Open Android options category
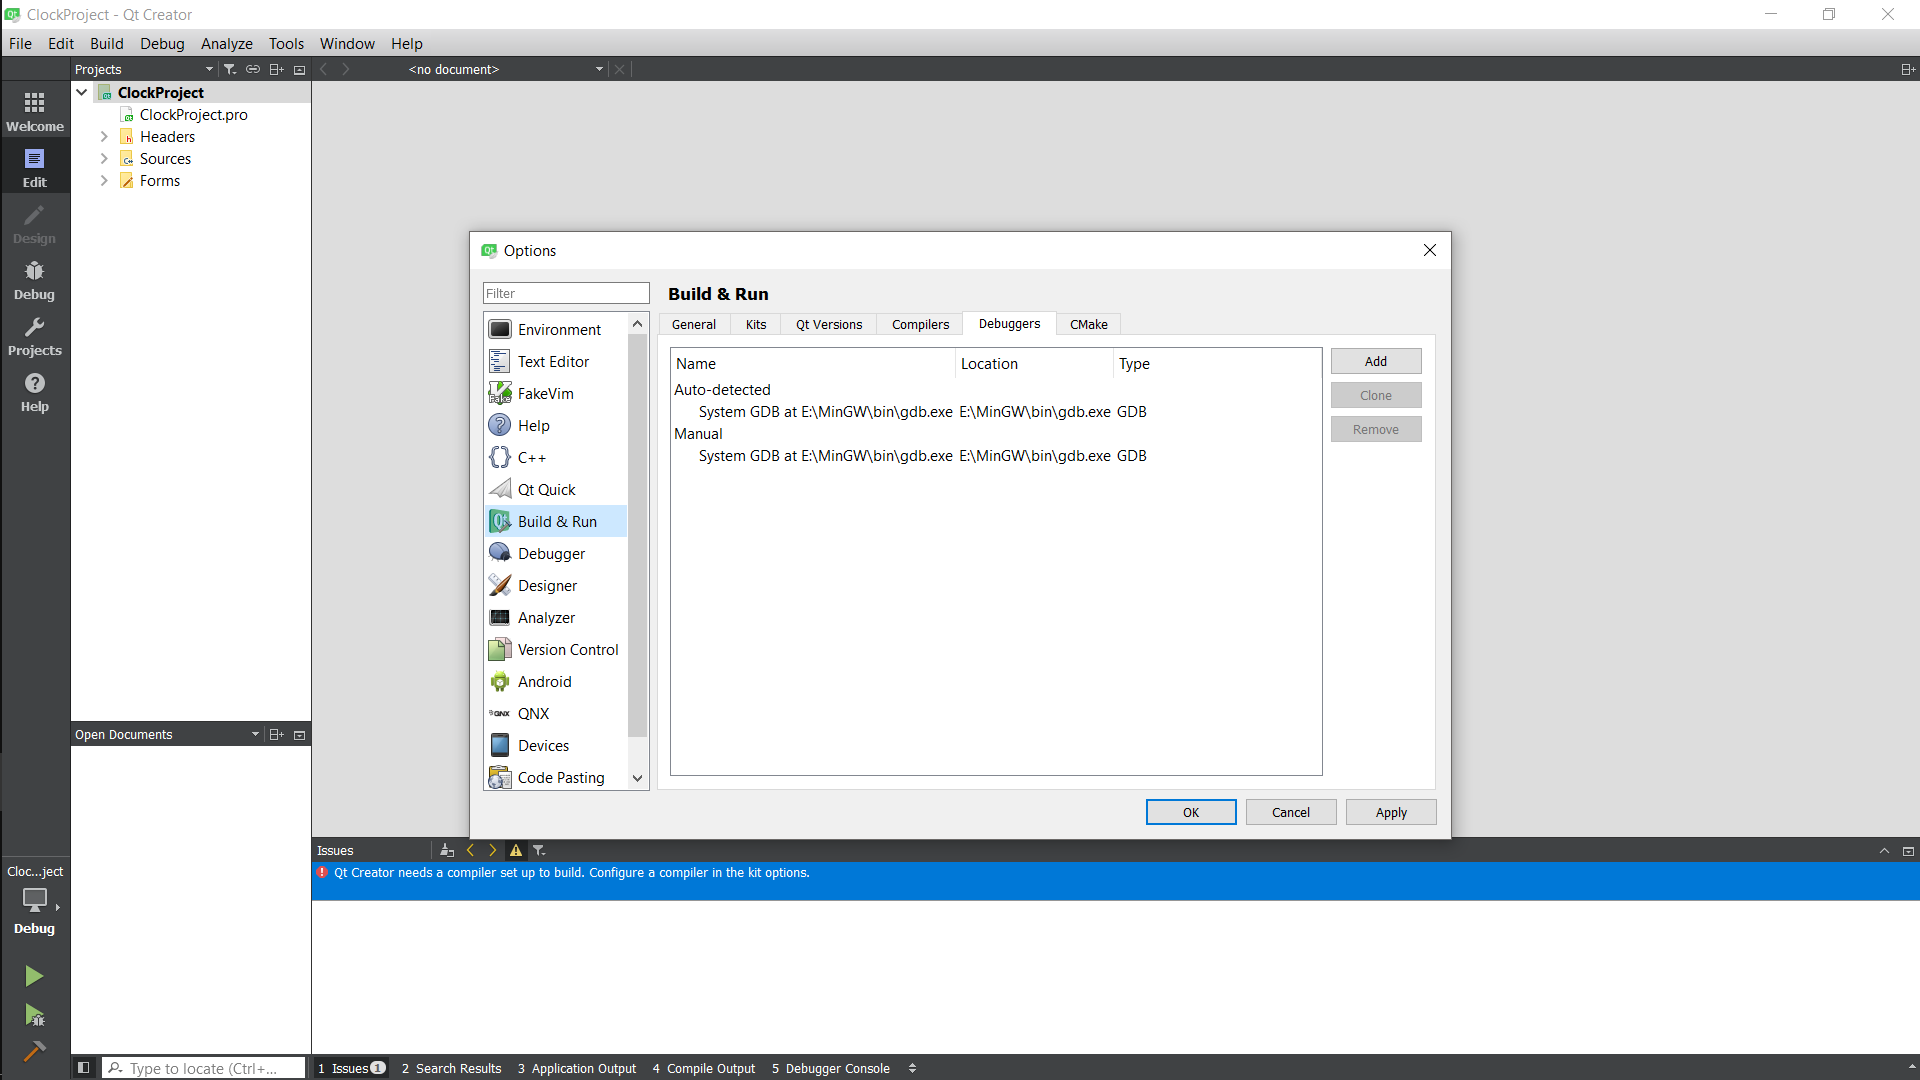This screenshot has height=1080, width=1920. [556, 681]
